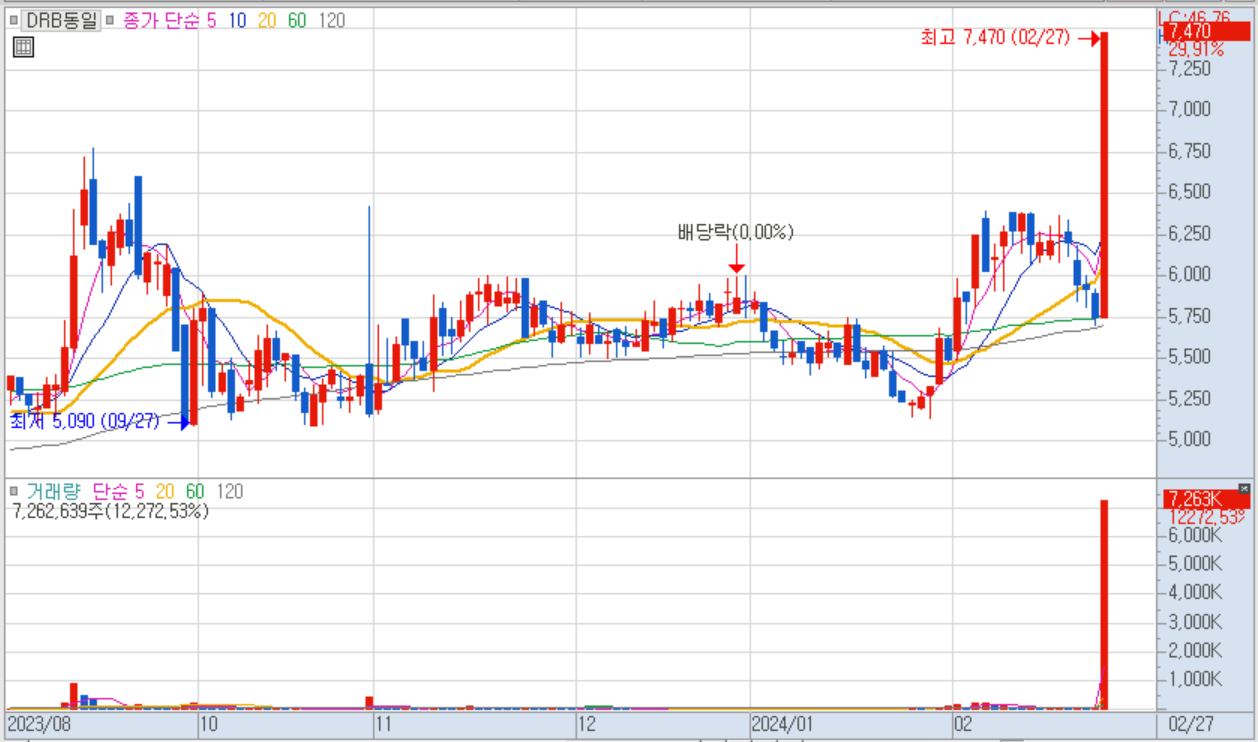1258x742 pixels.
Task: Click the small square before 거래량 label
Action: (x=14, y=492)
